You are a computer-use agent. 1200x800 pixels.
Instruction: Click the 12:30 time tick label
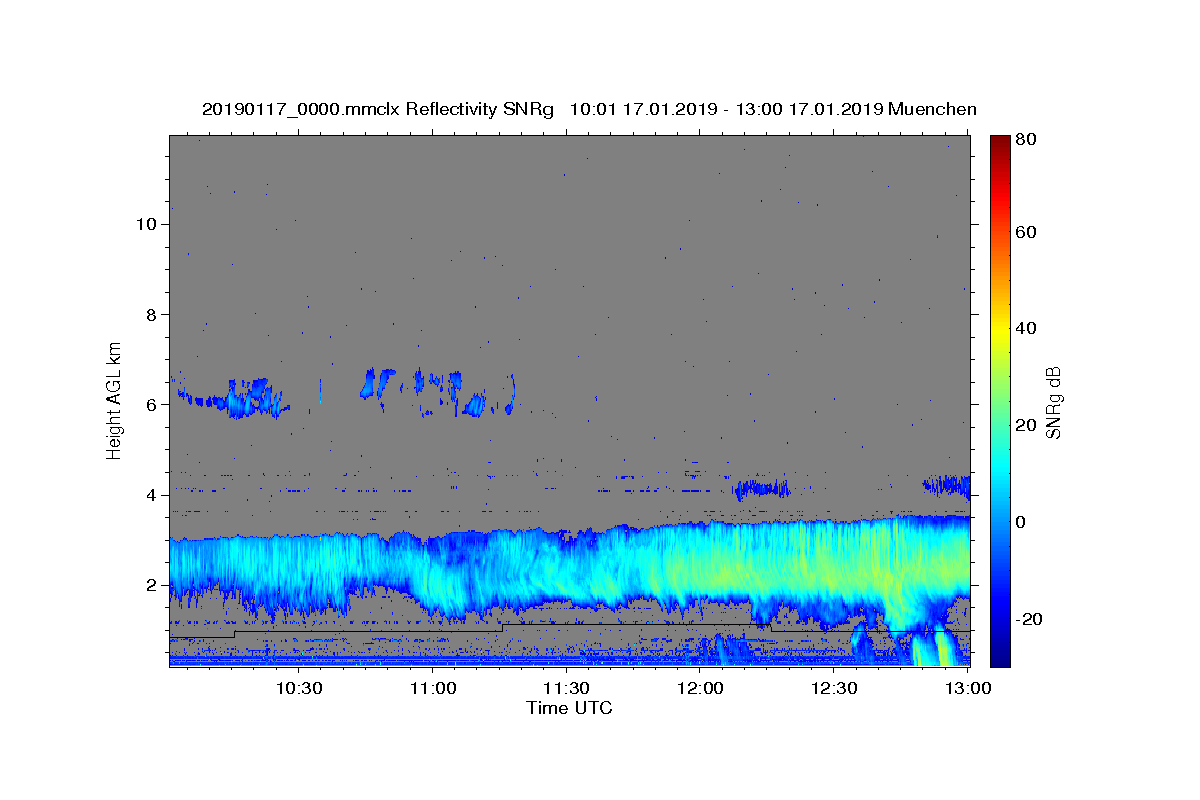(x=834, y=688)
